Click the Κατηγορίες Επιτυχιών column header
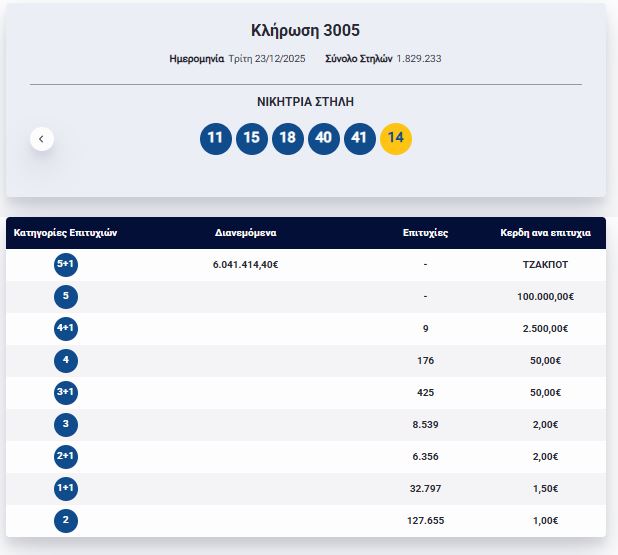Viewport: 618px width, 555px height. pos(66,233)
